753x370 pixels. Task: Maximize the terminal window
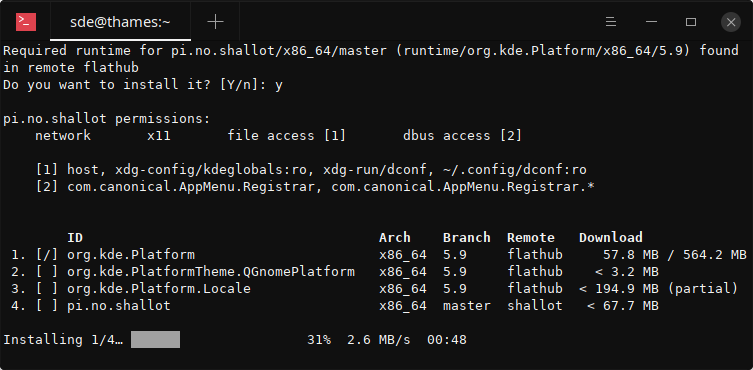(691, 22)
